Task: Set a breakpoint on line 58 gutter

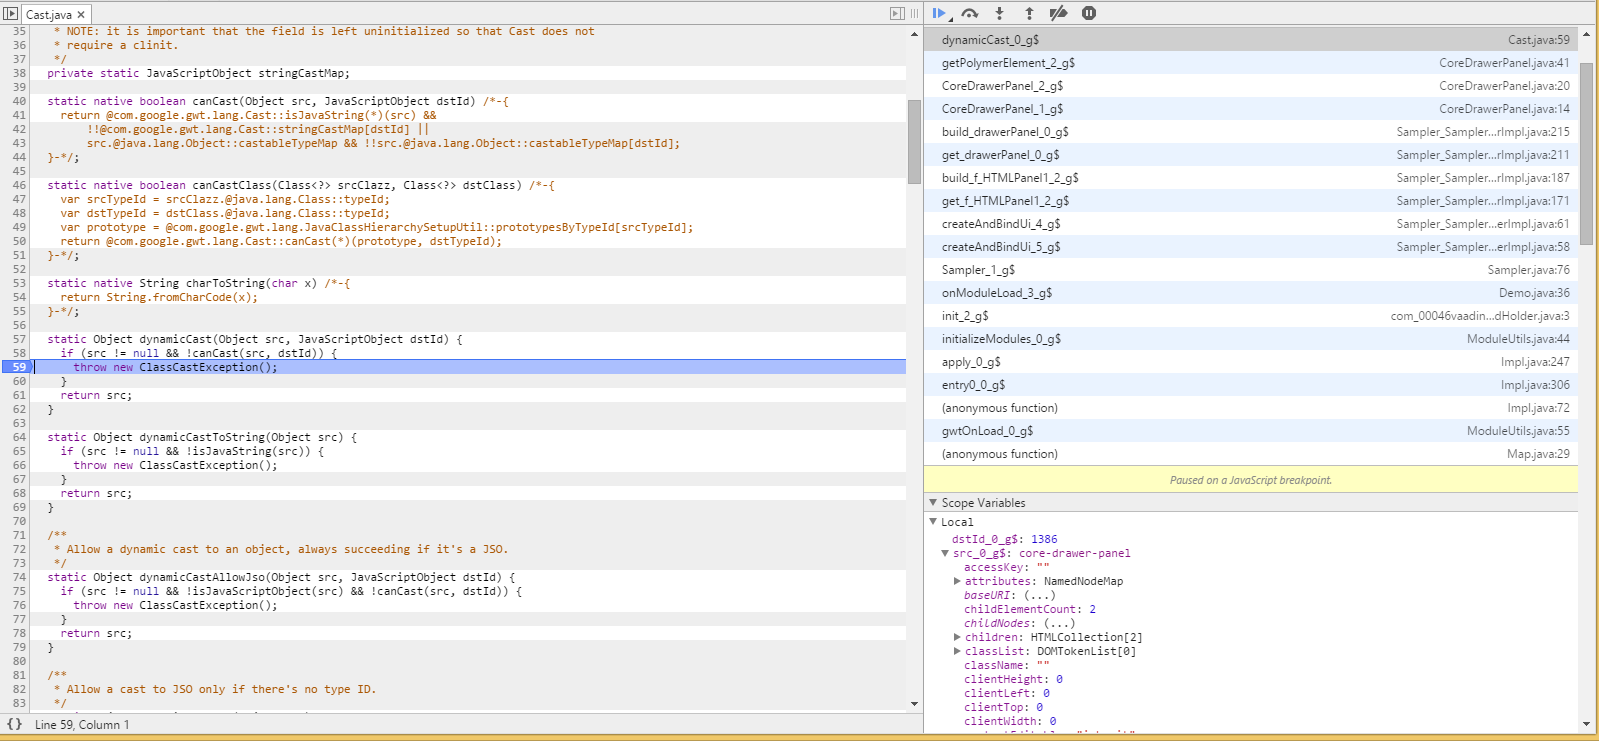Action: coord(18,353)
